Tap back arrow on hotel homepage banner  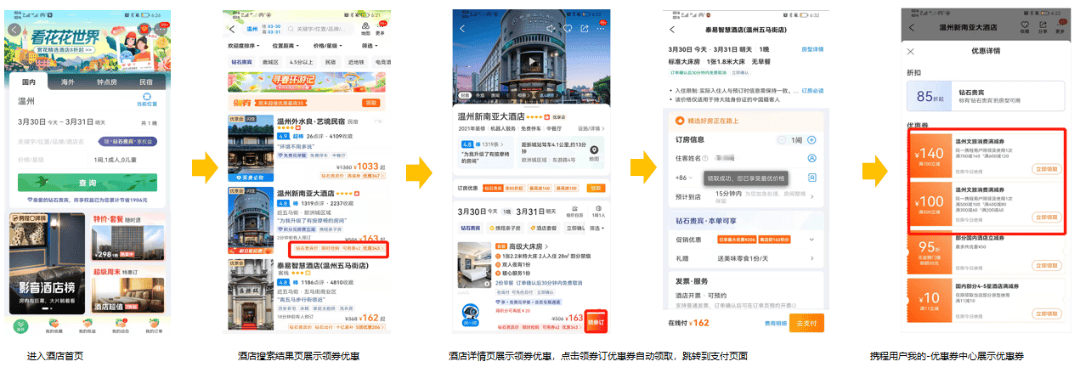click(14, 29)
